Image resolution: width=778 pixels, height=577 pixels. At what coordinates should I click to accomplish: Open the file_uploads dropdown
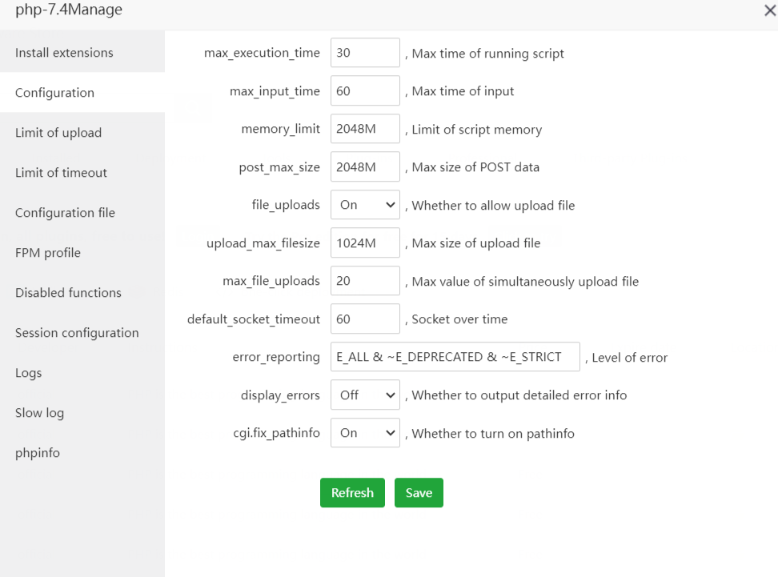[365, 205]
